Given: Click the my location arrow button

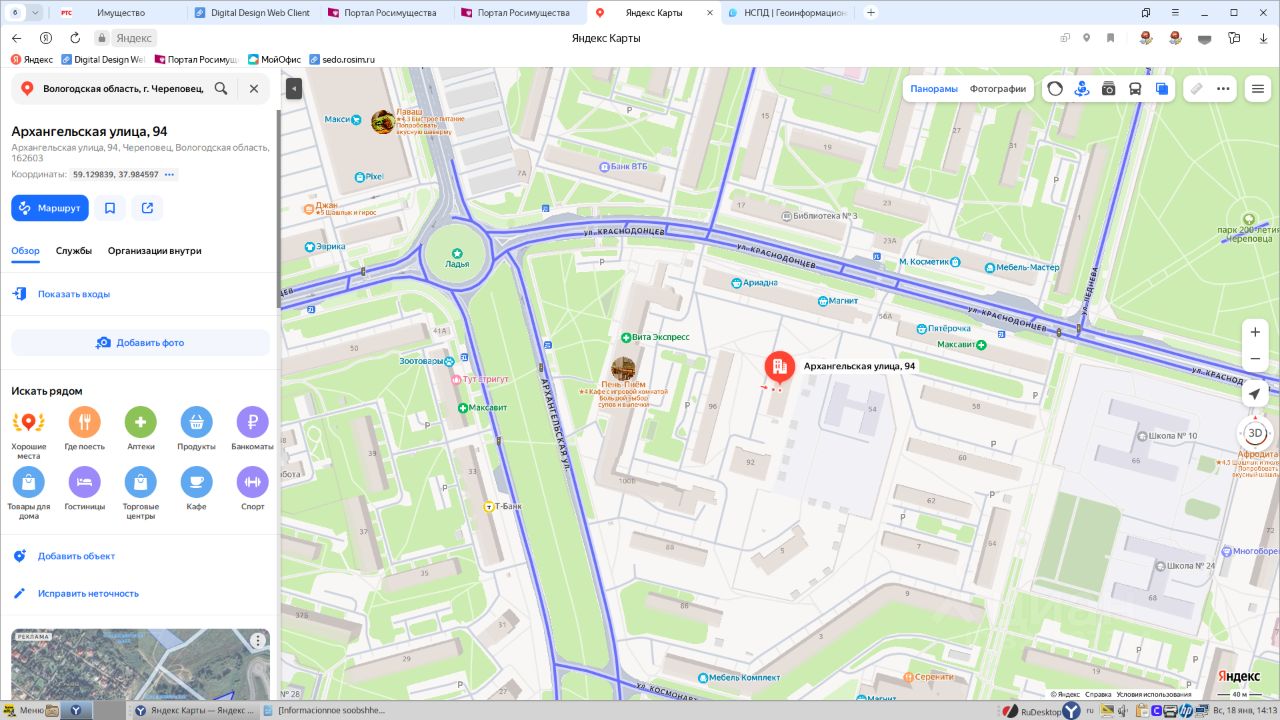Looking at the screenshot, I should (1255, 394).
